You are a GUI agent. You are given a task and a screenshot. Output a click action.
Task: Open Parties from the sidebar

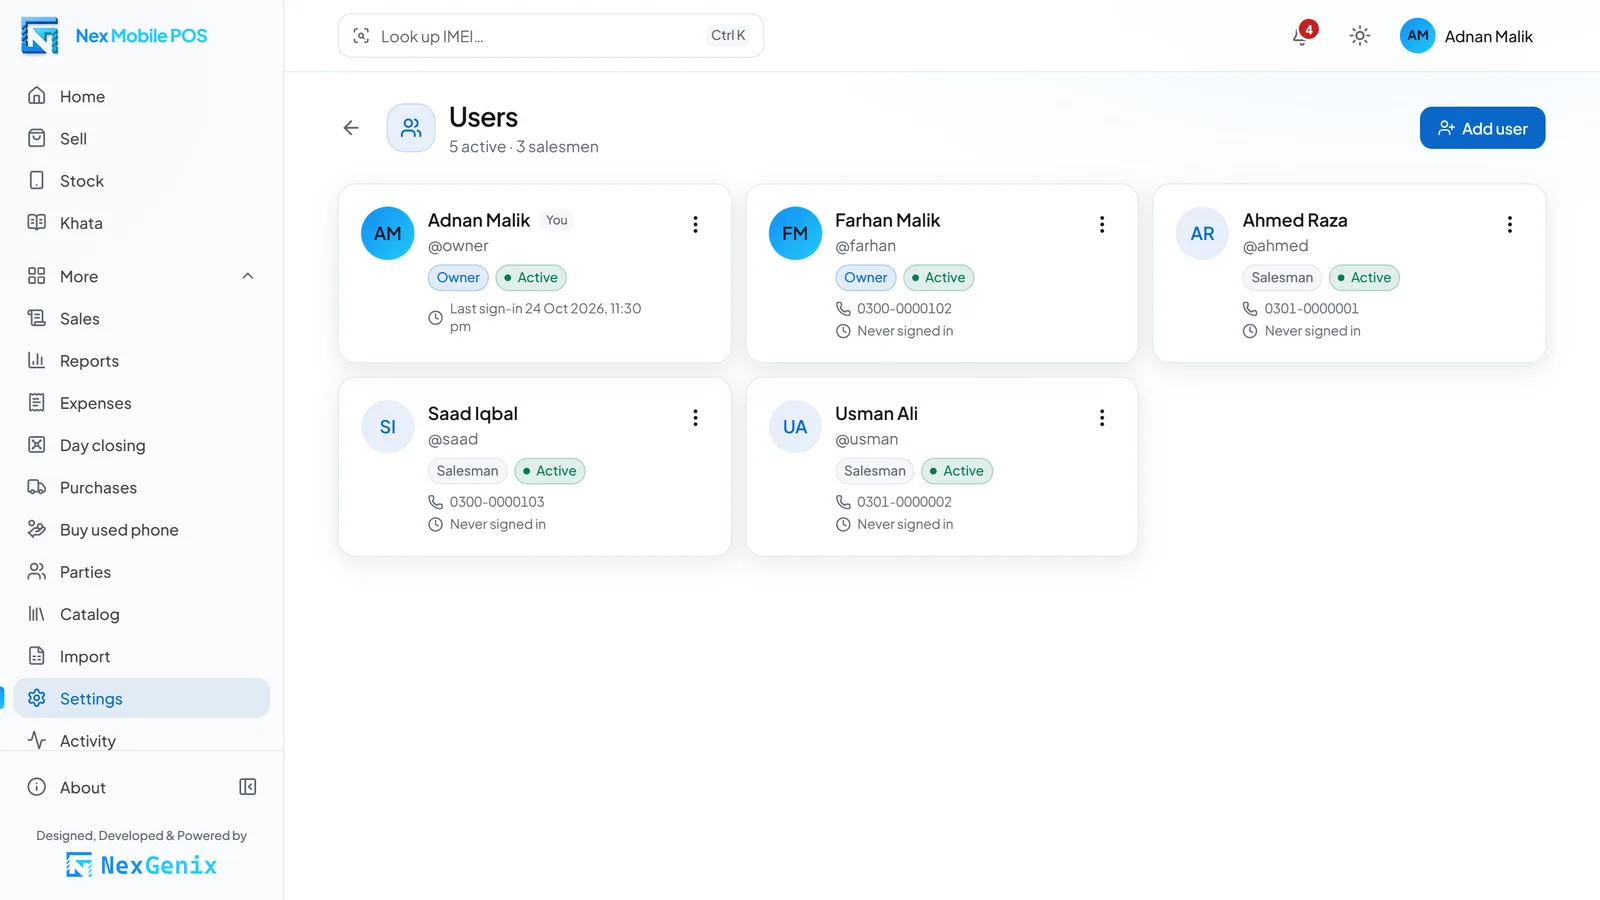point(142,572)
